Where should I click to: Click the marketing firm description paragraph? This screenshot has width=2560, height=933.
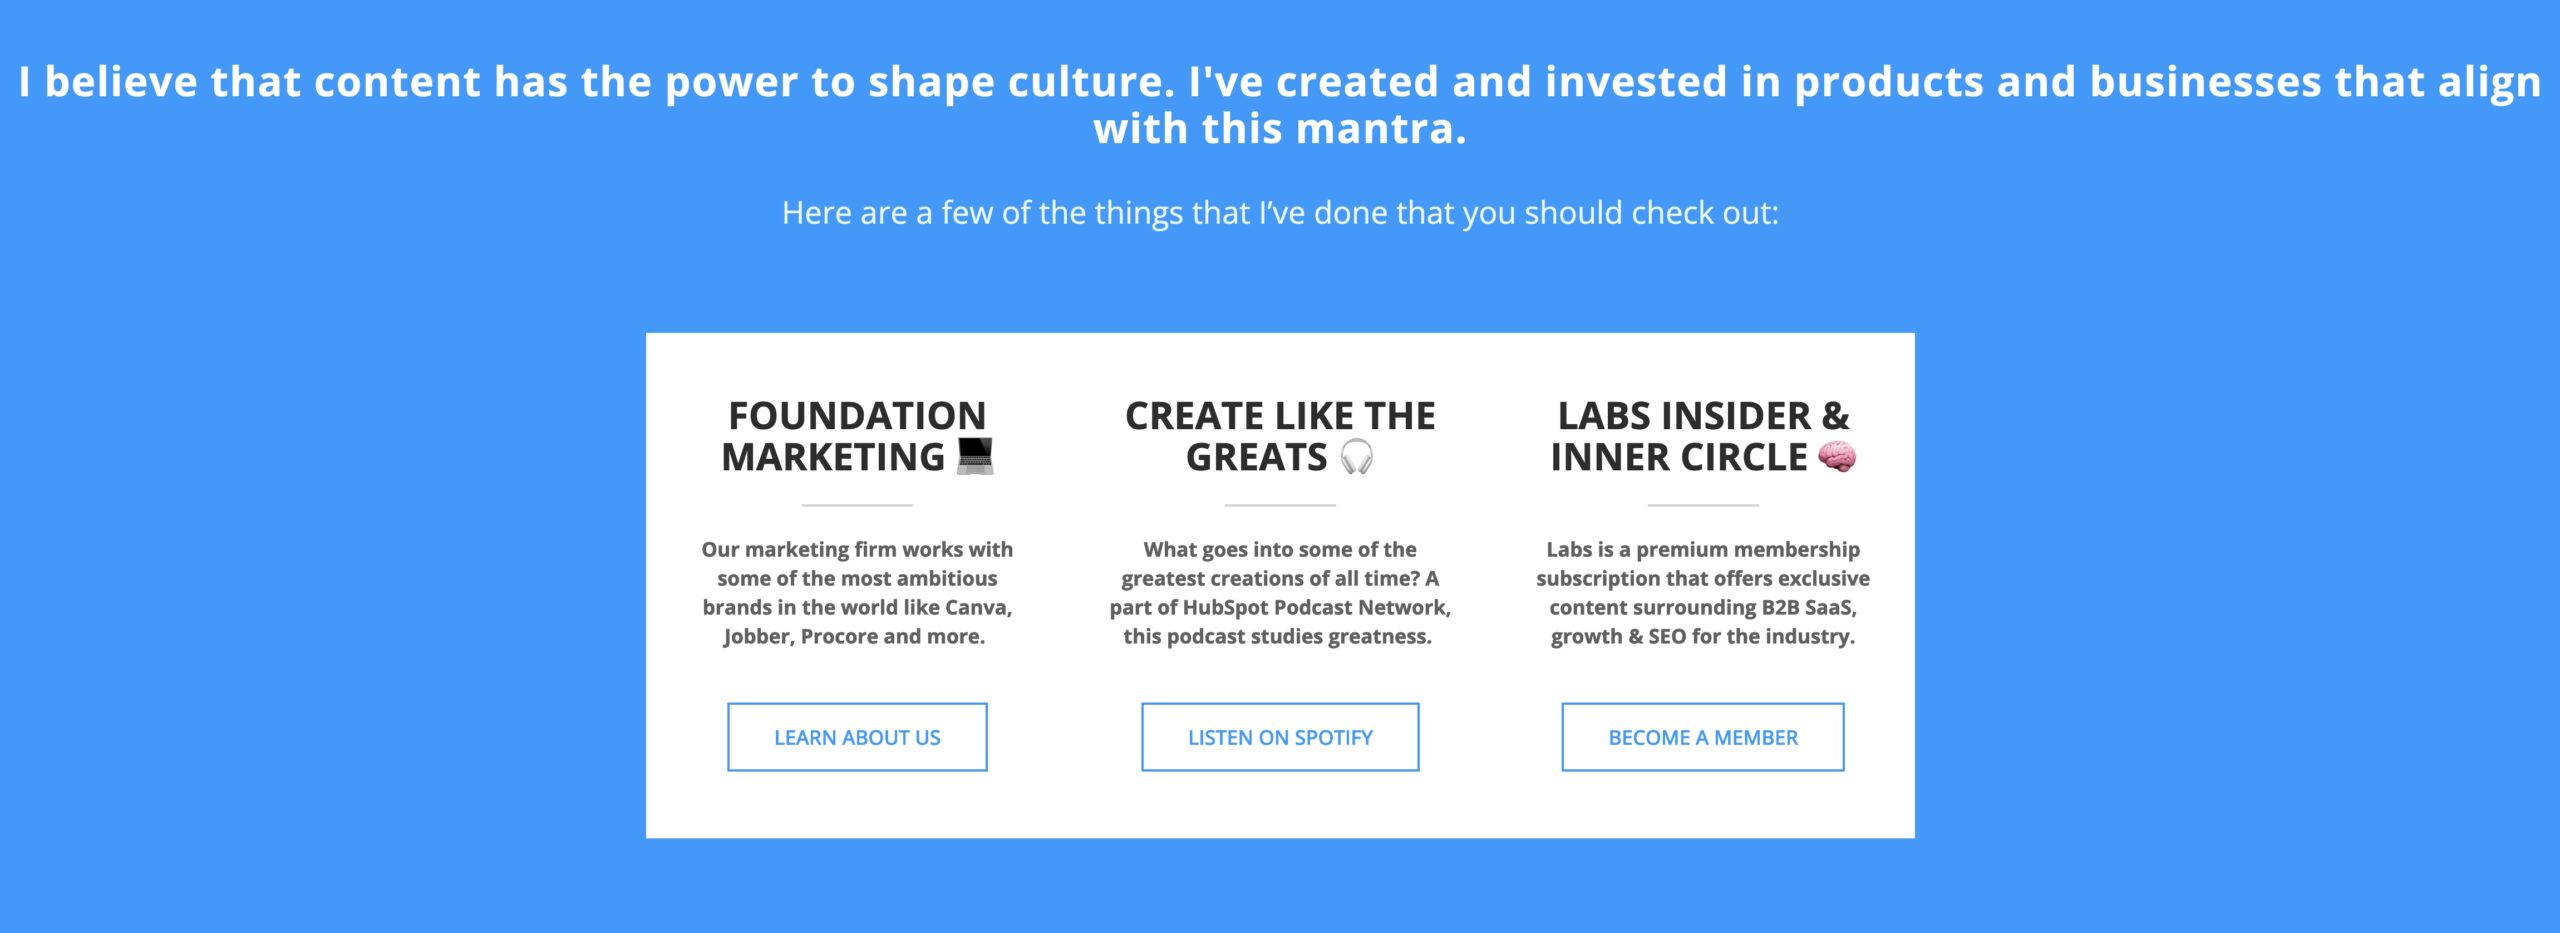[857, 592]
